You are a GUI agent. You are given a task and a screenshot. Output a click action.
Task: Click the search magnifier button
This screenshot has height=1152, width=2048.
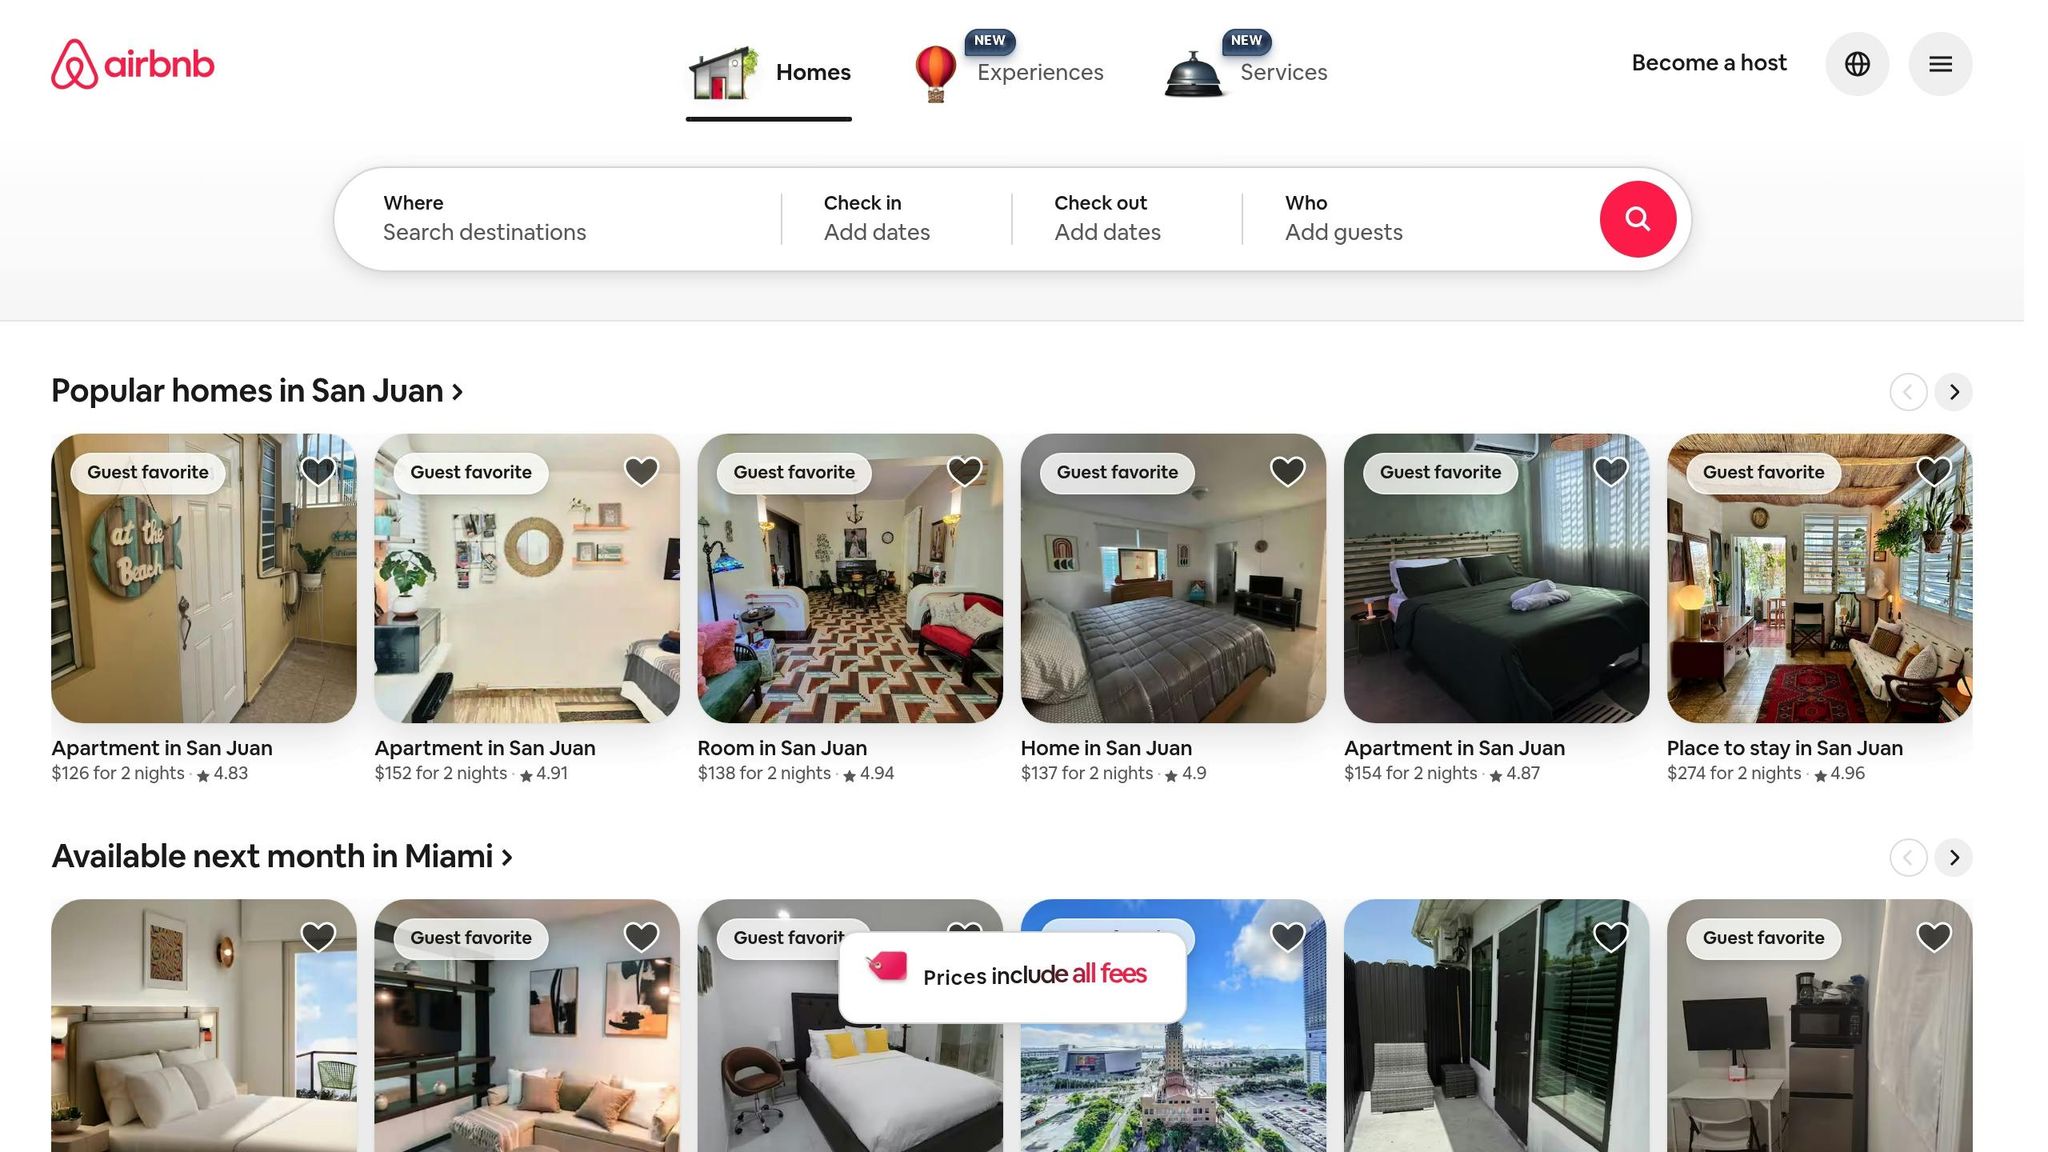1638,218
